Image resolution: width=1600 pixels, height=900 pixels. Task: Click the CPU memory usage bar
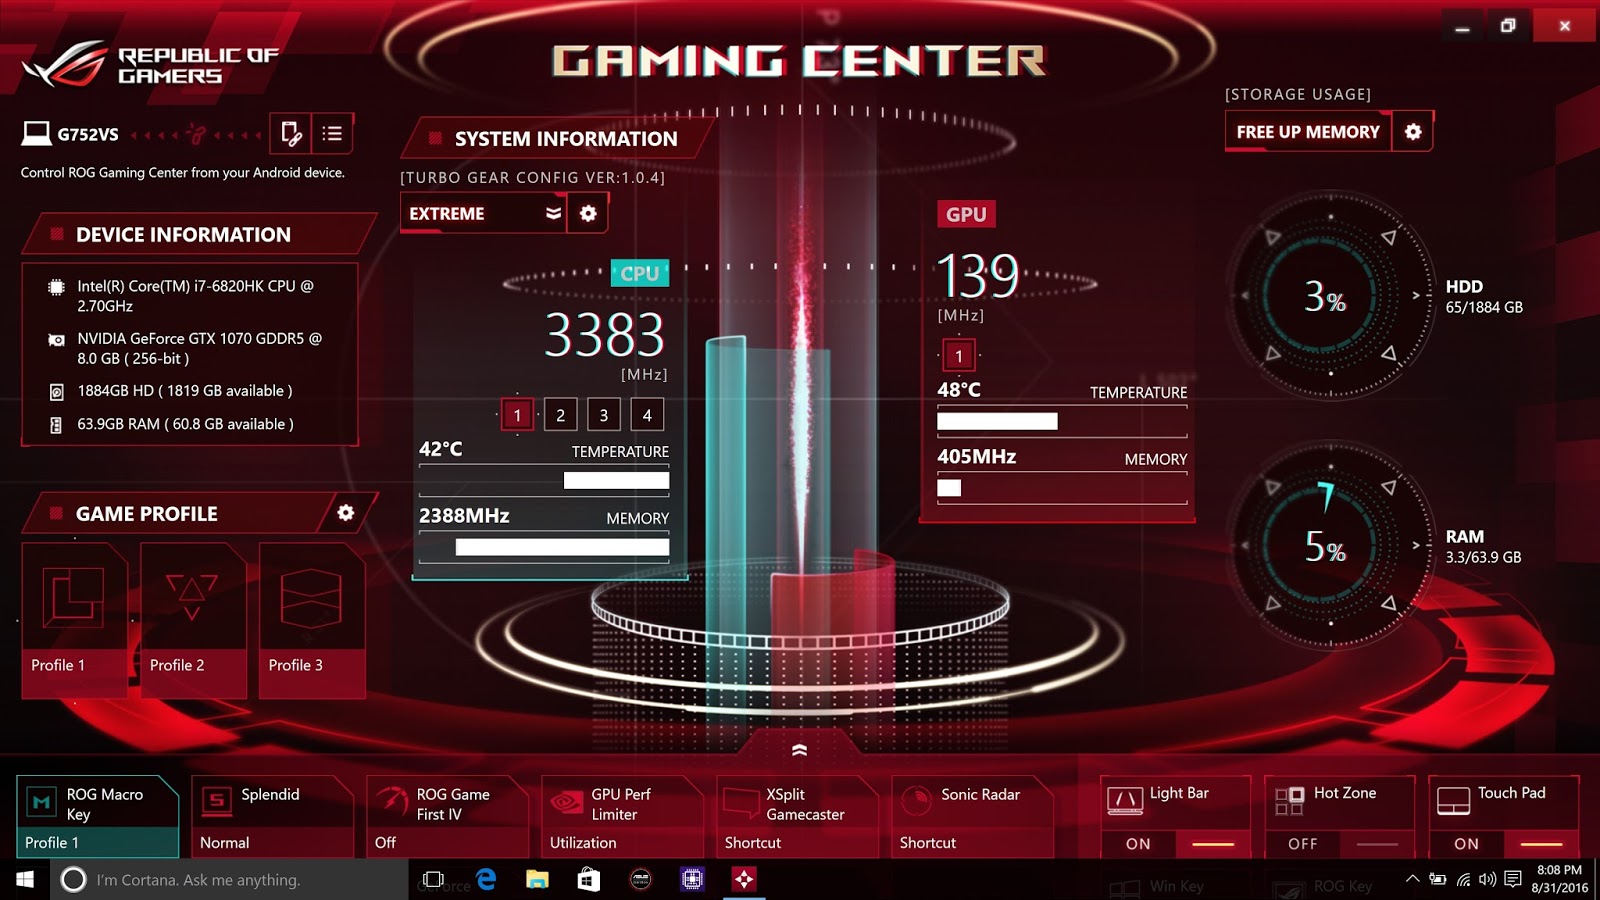click(x=544, y=547)
